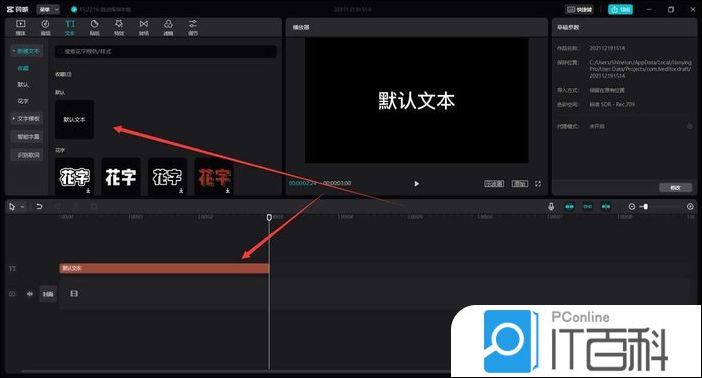Start voice-over recording with microphone
Image resolution: width=702 pixels, height=378 pixels.
click(551, 206)
